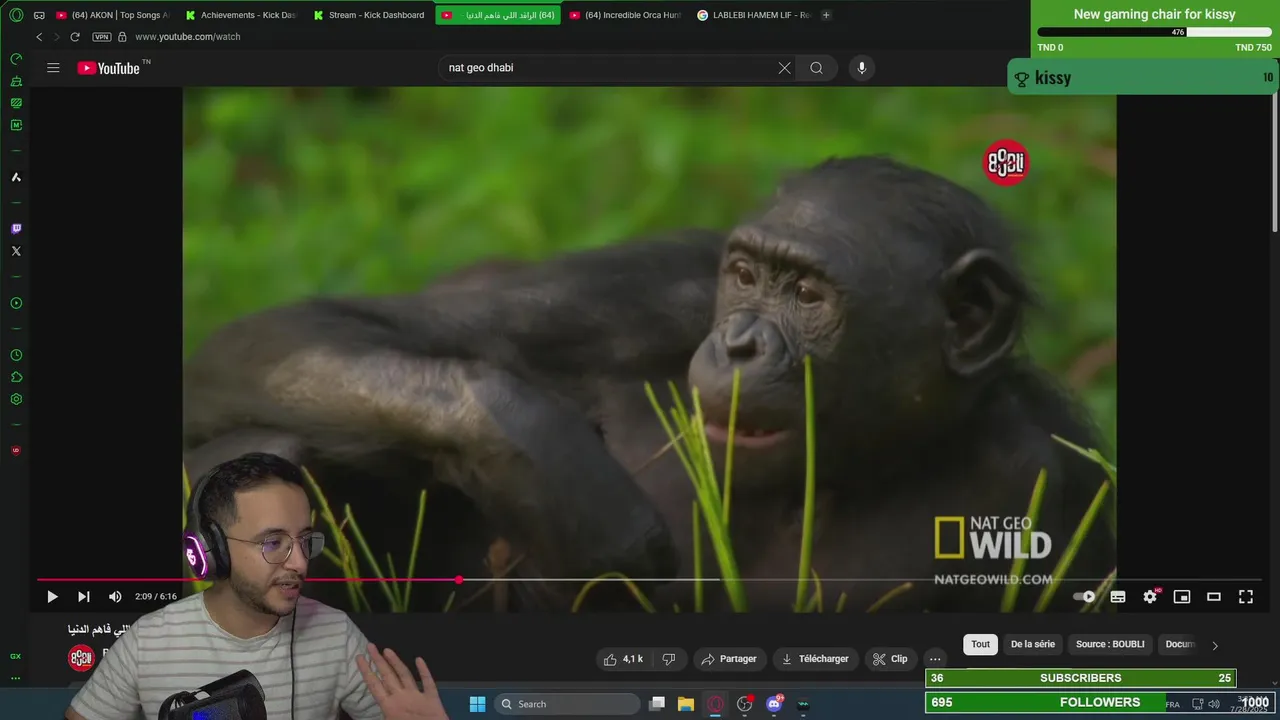The image size is (1280, 720).
Task: Open more actions three-dot menu
Action: click(935, 659)
